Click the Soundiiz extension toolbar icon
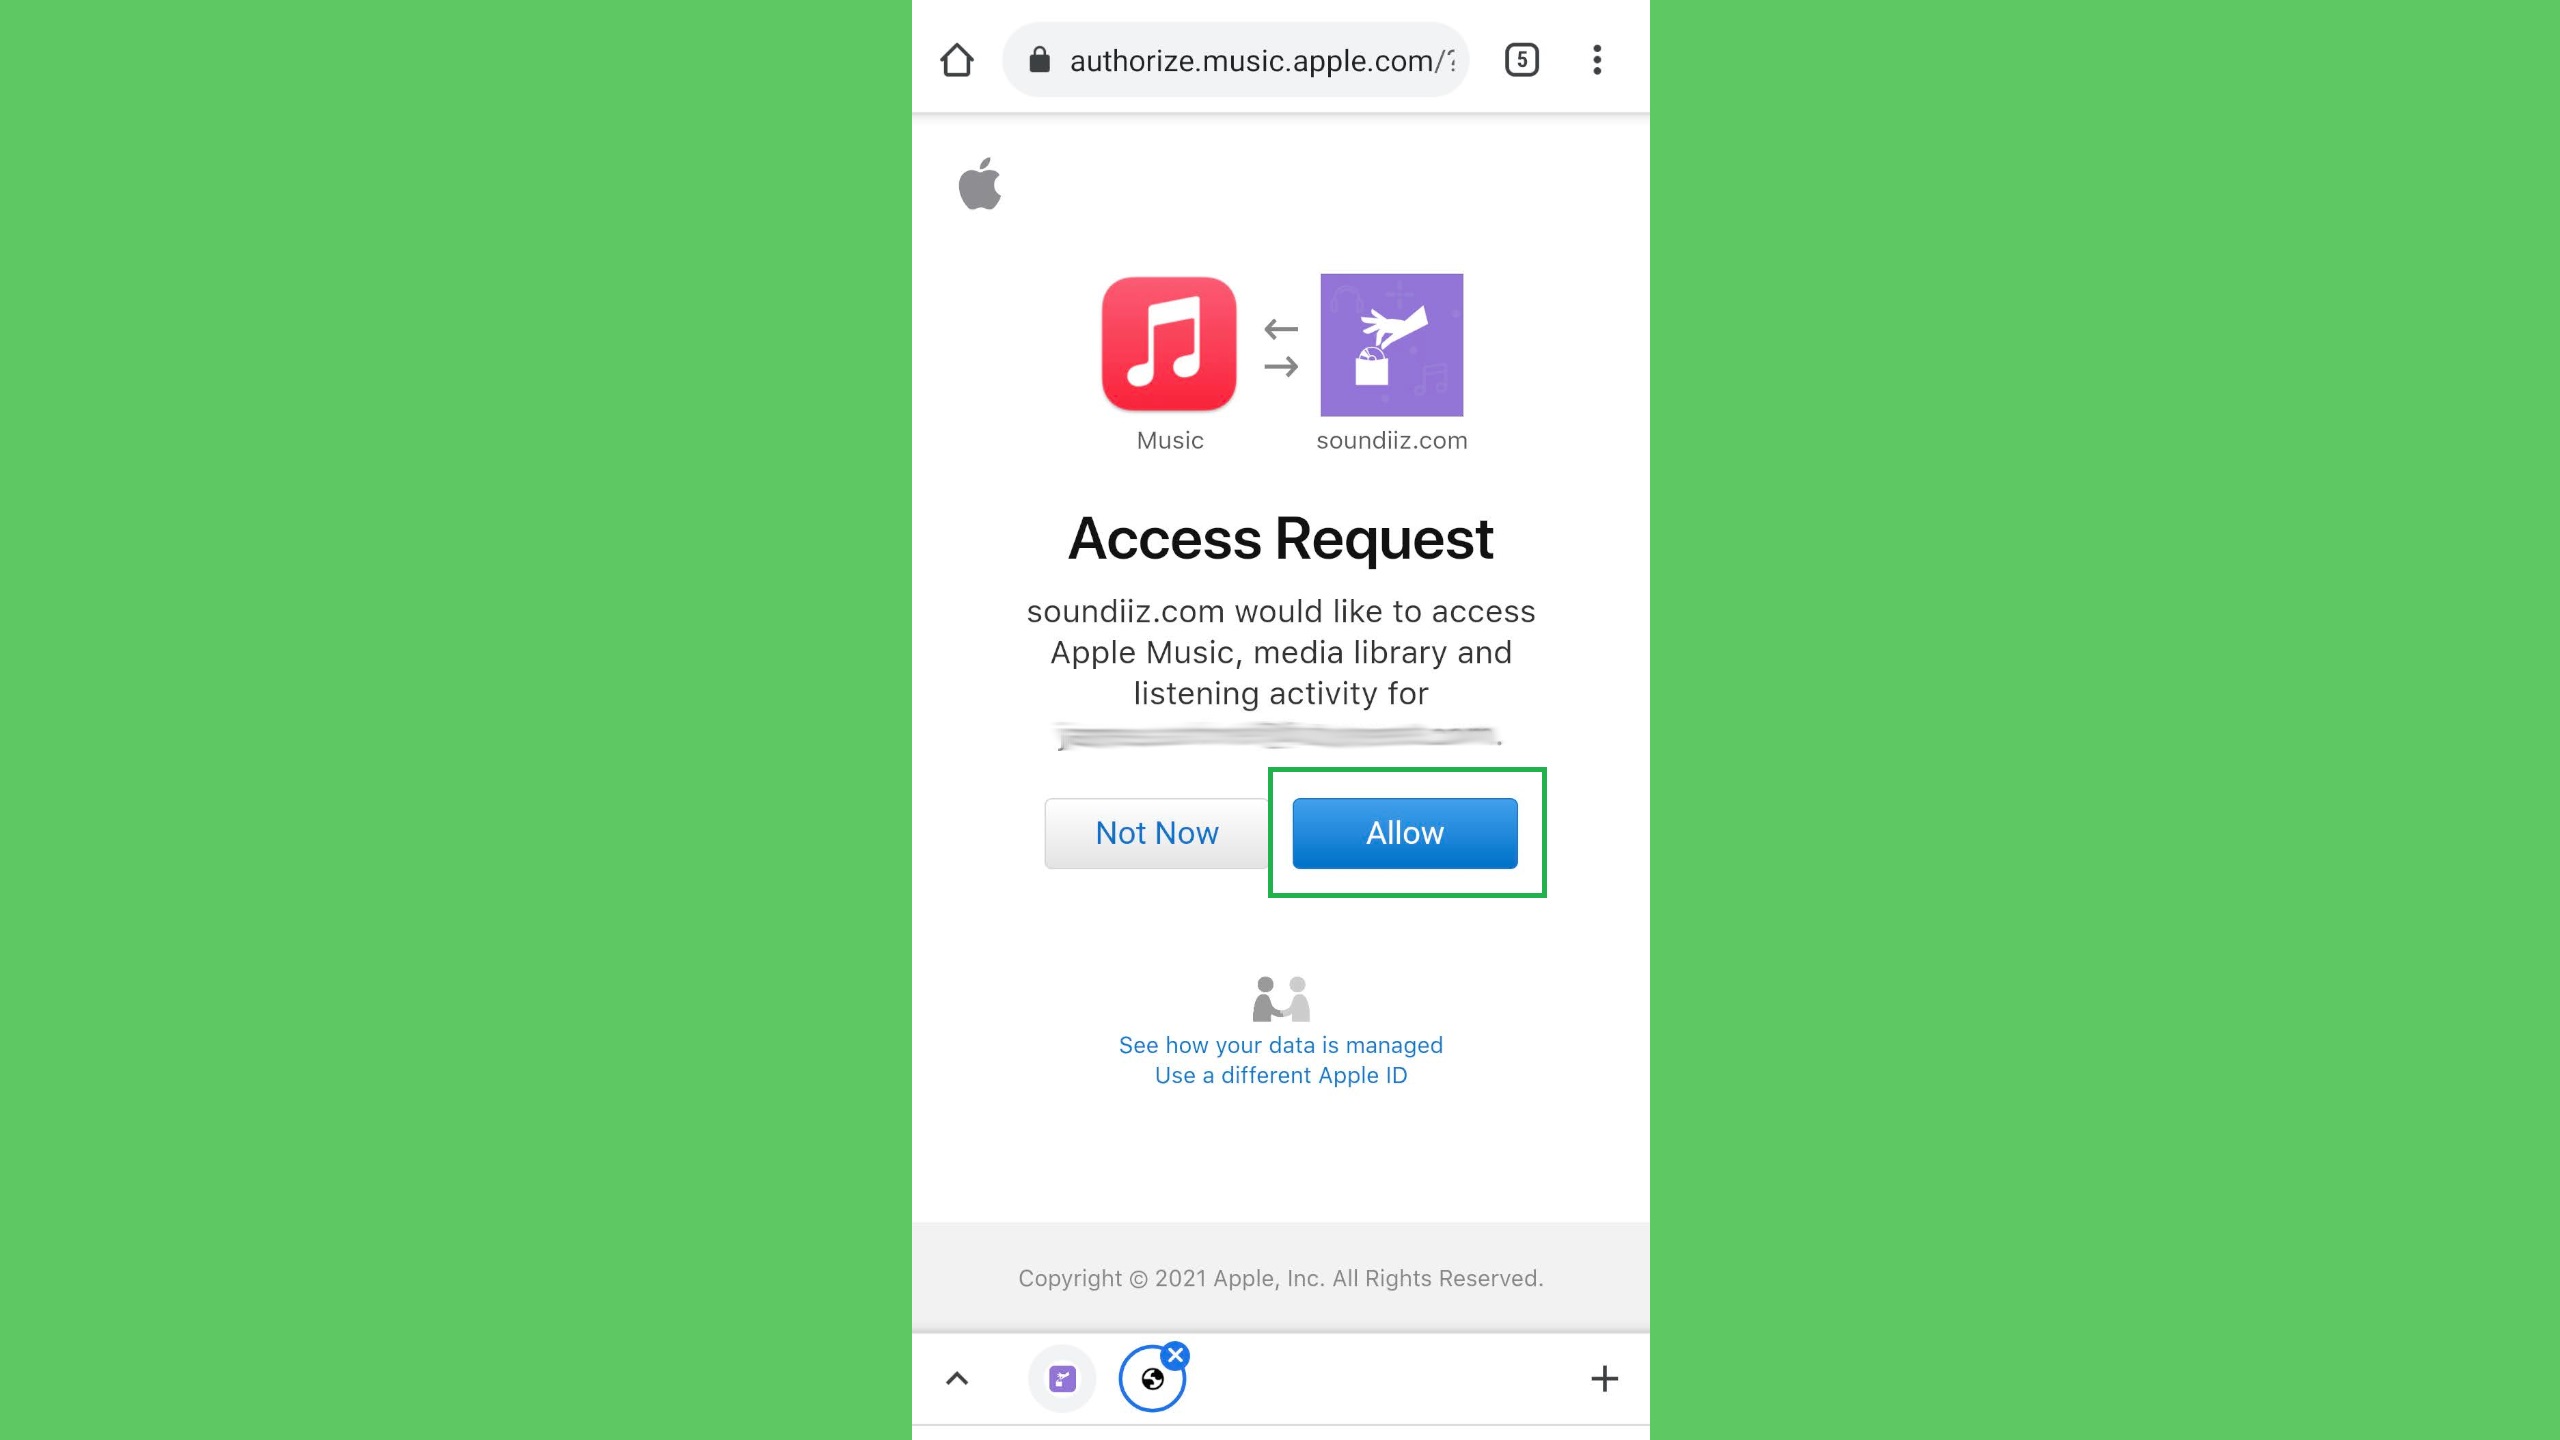Image resolution: width=2560 pixels, height=1440 pixels. (1064, 1378)
